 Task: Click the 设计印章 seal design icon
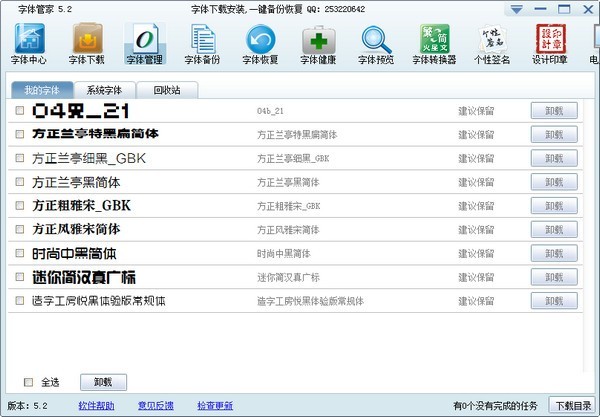(x=550, y=45)
